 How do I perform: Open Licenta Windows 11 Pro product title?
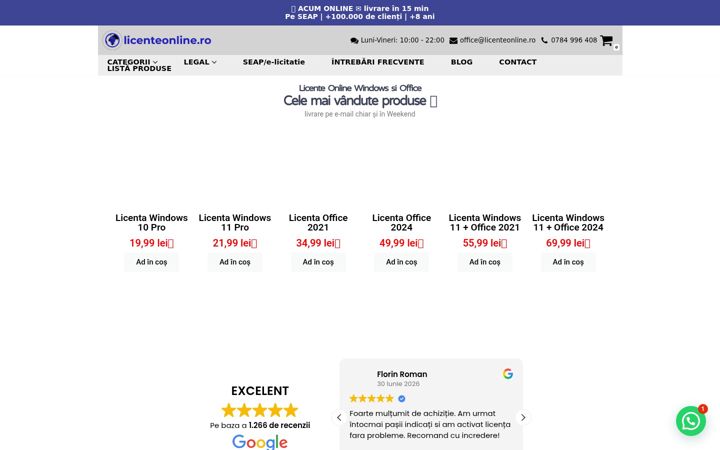pyautogui.click(x=235, y=222)
